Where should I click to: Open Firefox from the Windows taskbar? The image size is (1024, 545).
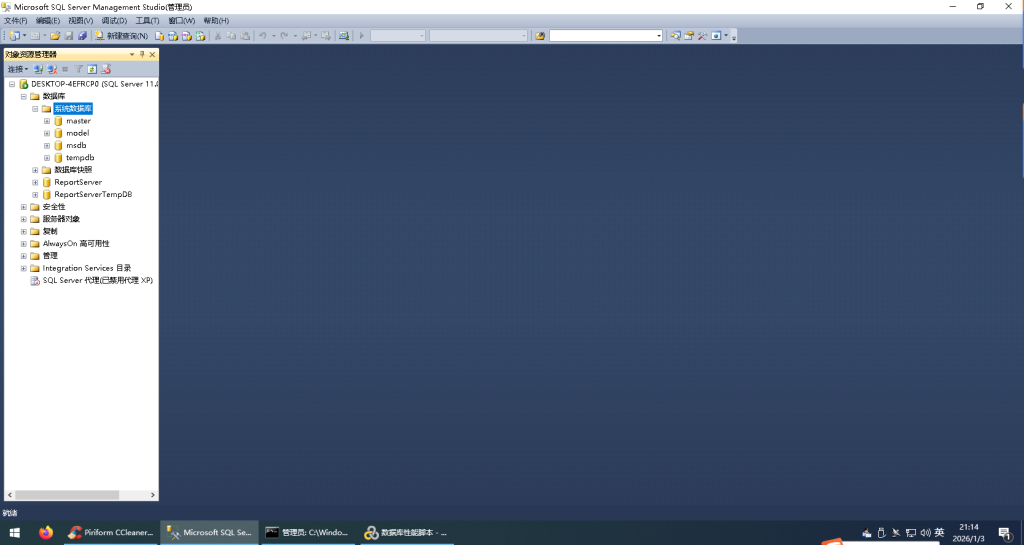pyautogui.click(x=45, y=533)
